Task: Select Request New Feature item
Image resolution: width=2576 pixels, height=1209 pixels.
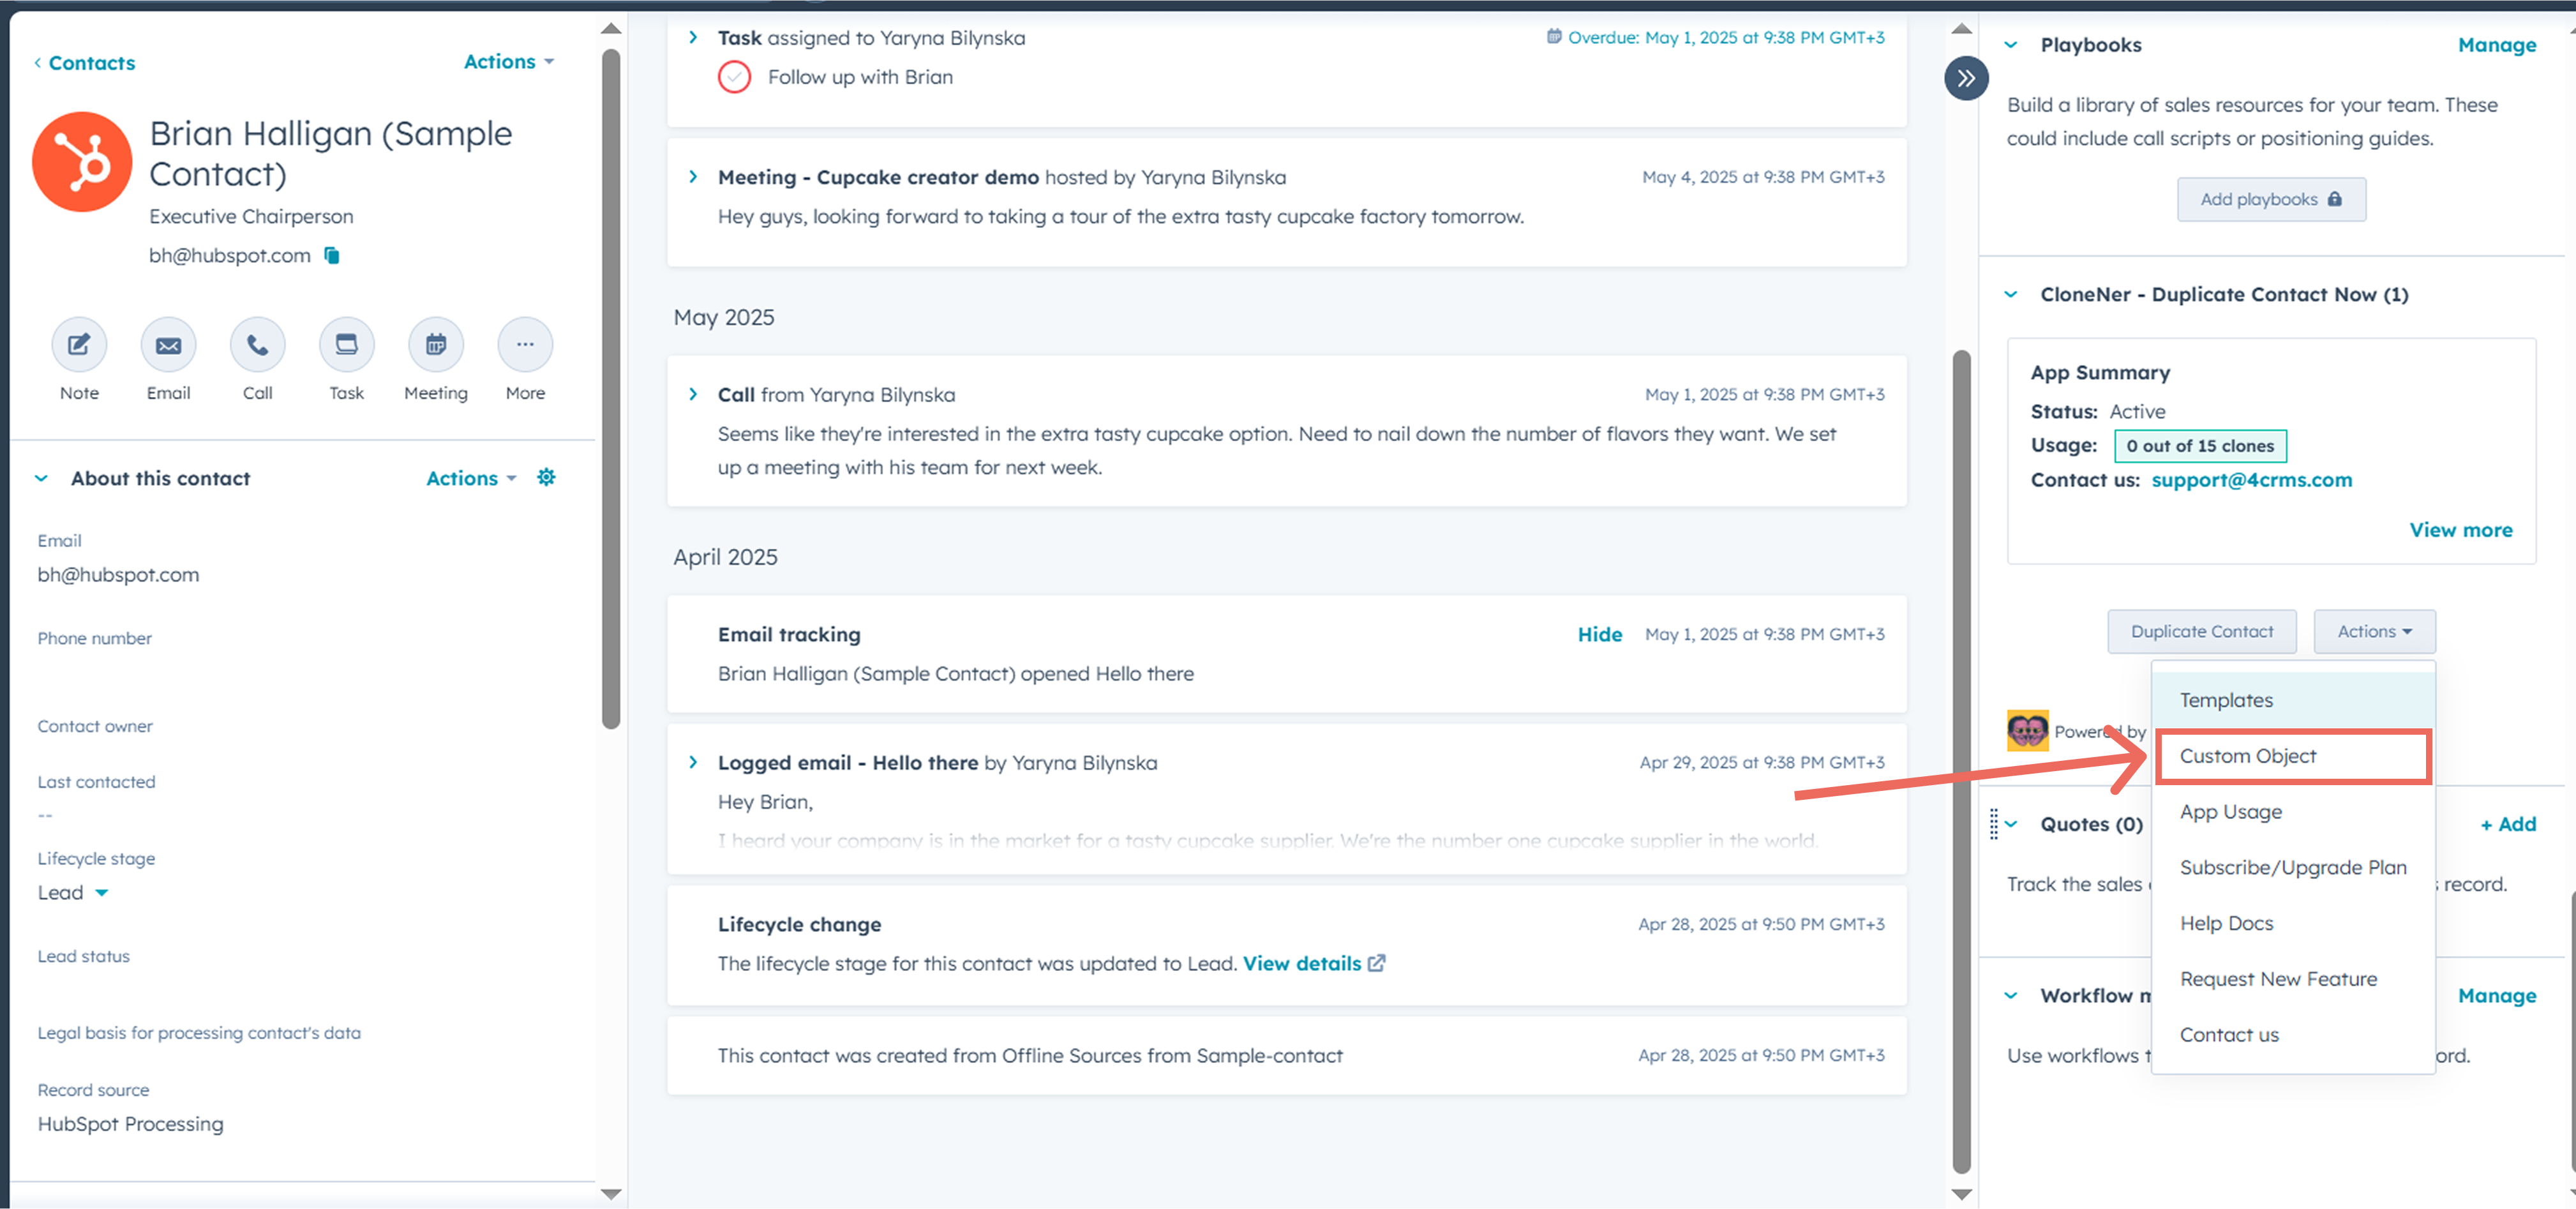Action: coord(2293,979)
